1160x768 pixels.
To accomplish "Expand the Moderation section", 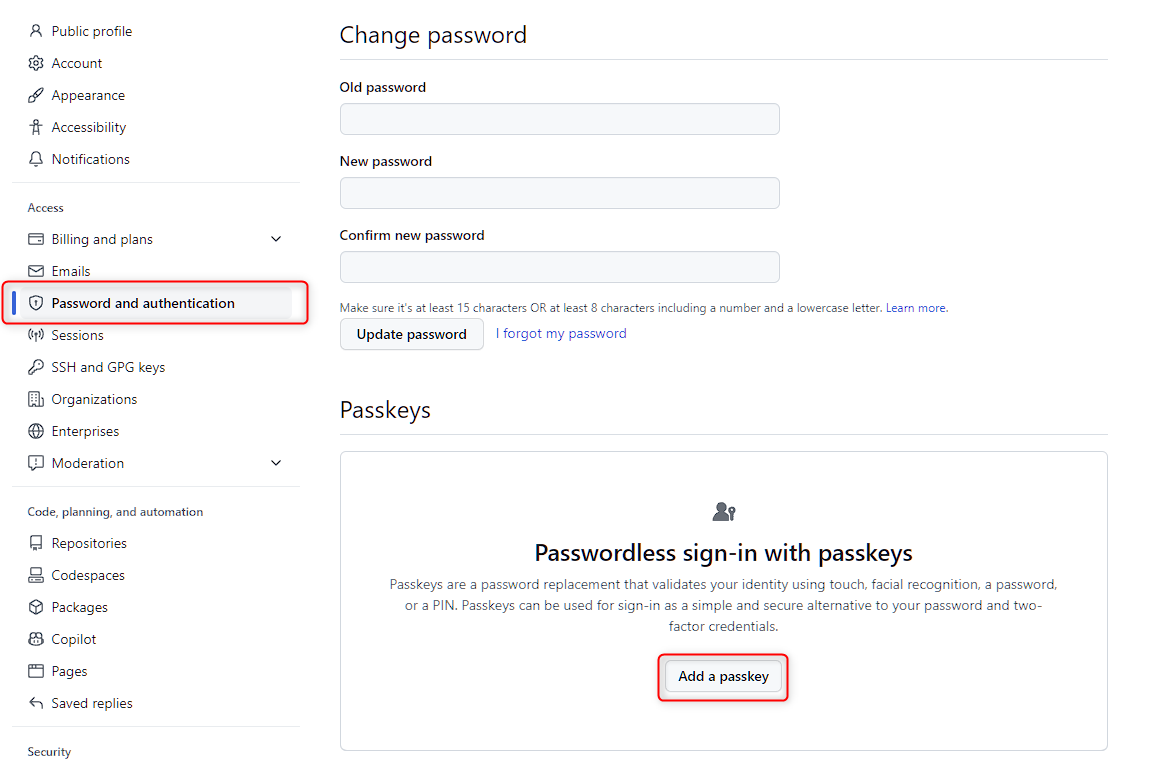I will (276, 463).
